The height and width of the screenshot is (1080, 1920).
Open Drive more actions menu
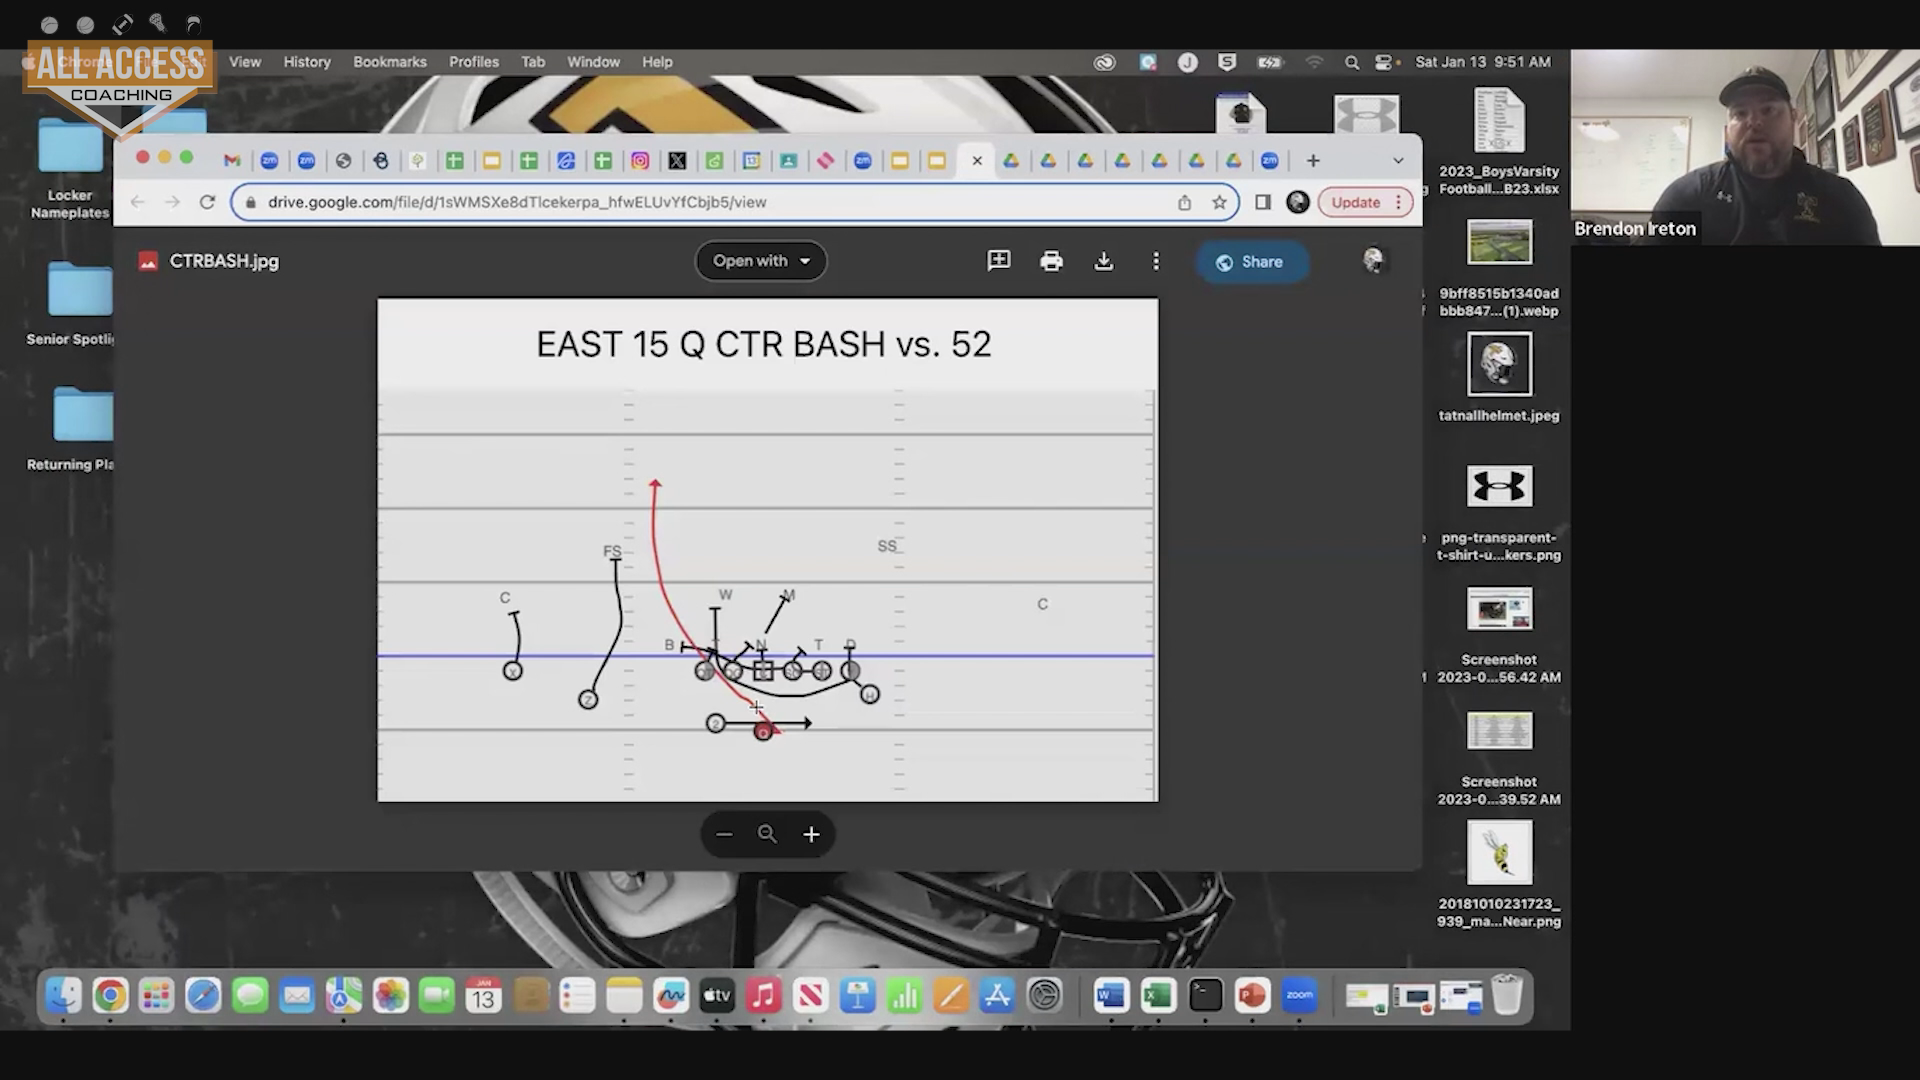pos(1156,261)
